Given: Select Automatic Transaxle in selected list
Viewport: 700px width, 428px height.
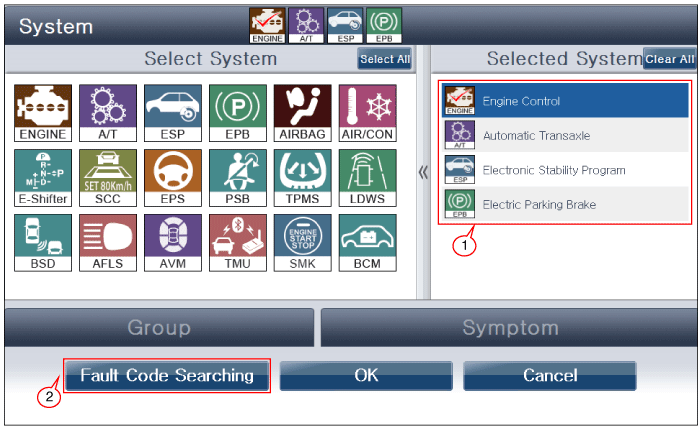Looking at the screenshot, I should pos(565,135).
